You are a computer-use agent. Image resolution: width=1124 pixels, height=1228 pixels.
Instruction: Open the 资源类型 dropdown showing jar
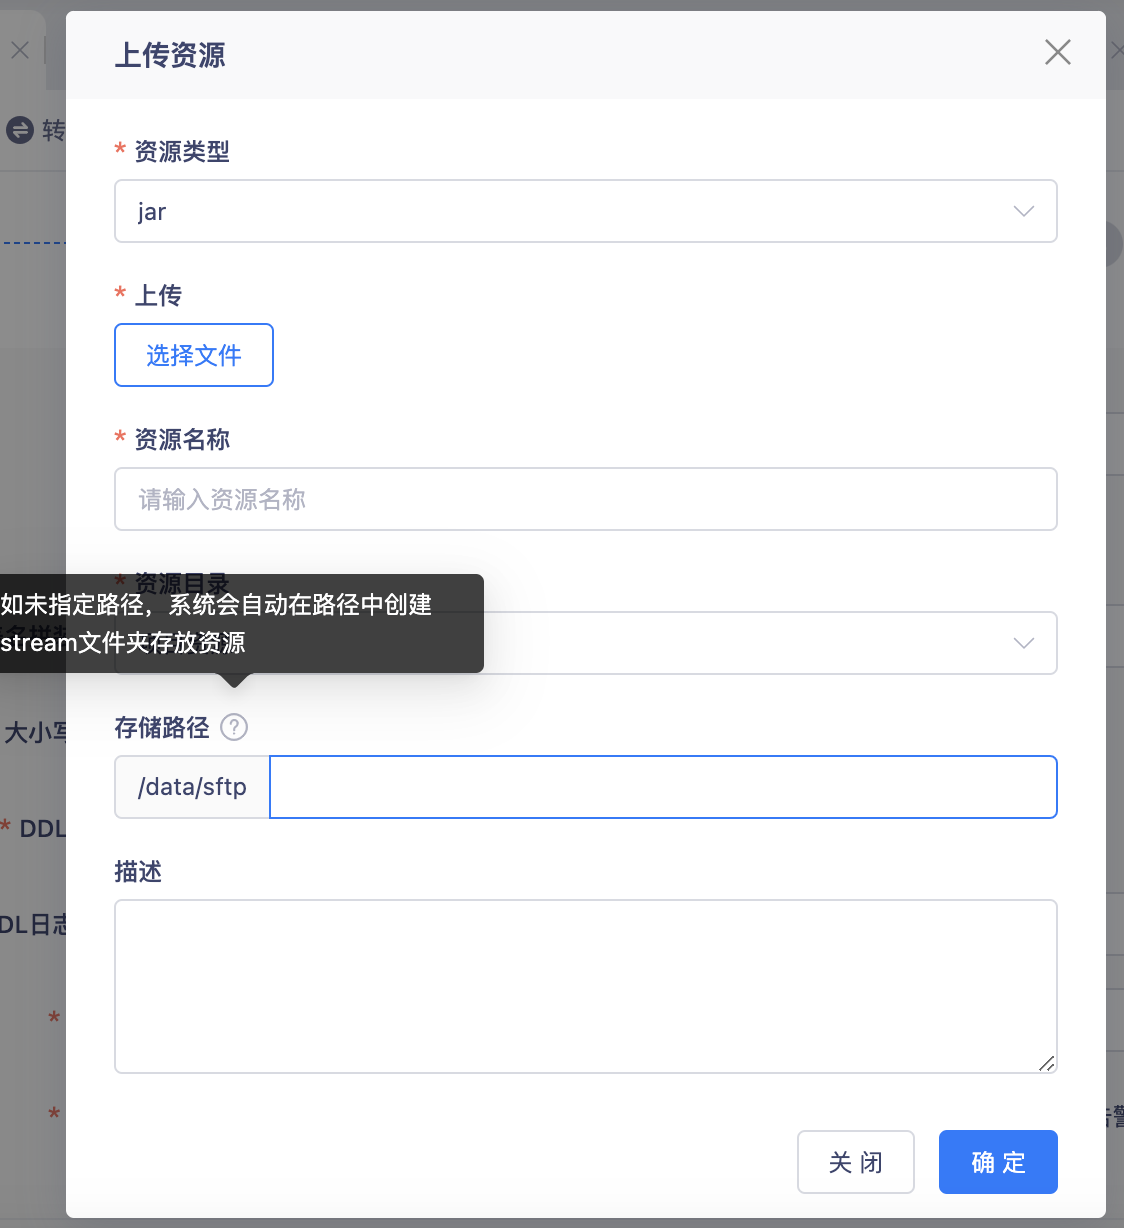pyautogui.click(x=585, y=211)
